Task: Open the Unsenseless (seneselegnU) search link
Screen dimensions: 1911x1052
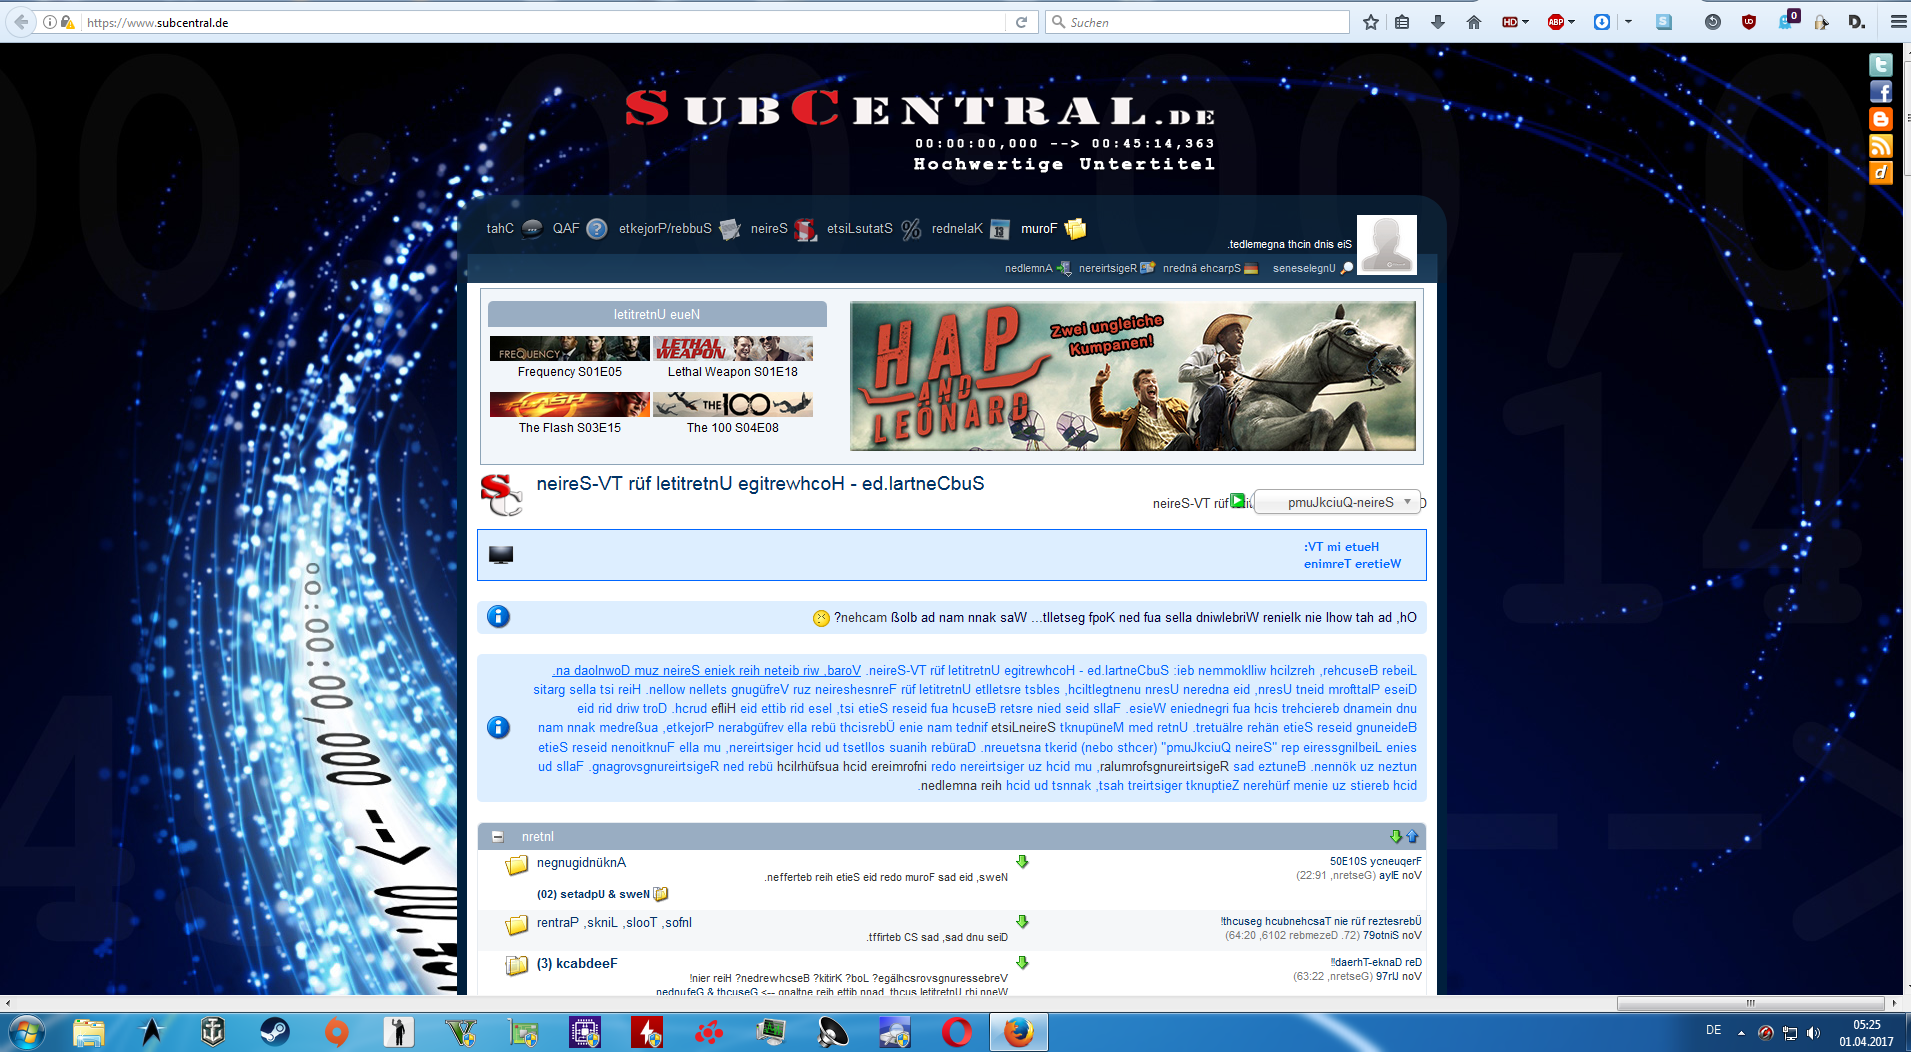Action: pos(1303,268)
